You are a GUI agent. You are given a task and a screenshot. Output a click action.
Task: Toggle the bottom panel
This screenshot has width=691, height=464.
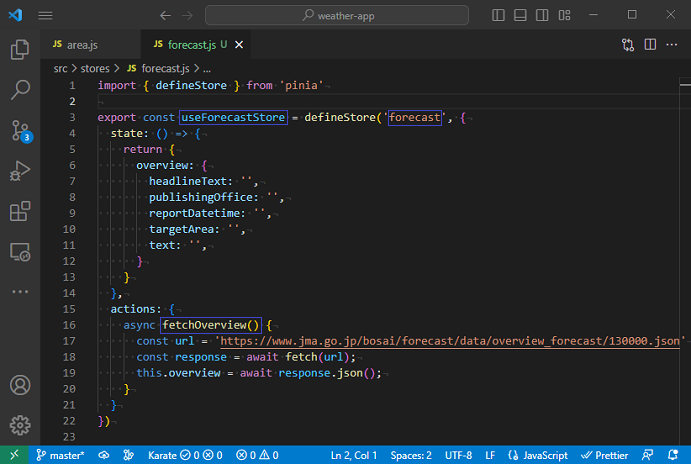(520, 15)
